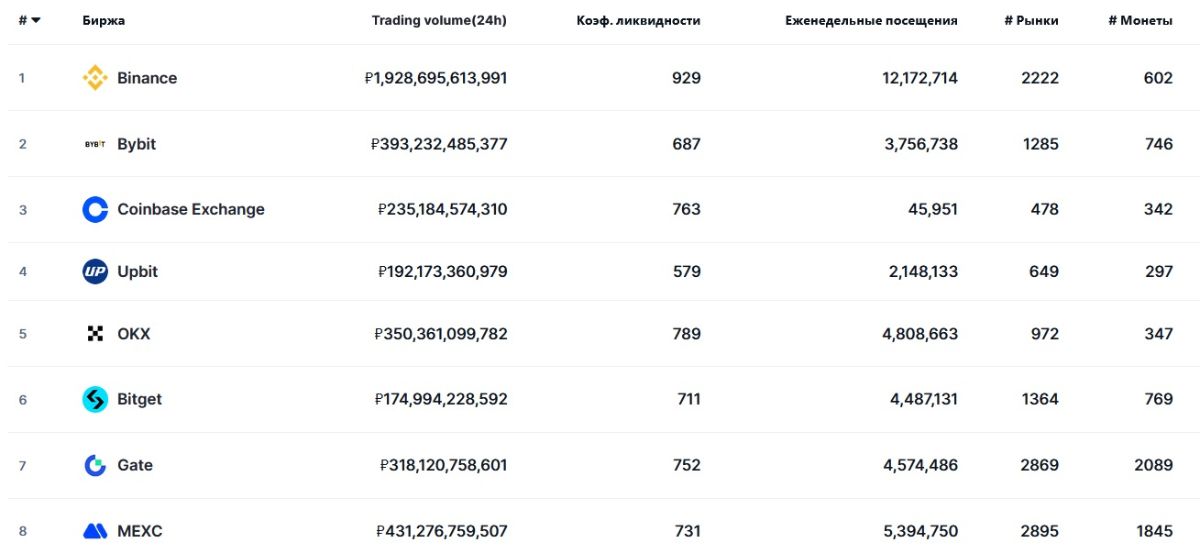Screen dimensions: 1200x554
Task: Click the Bybit logo icon
Action: point(95,144)
